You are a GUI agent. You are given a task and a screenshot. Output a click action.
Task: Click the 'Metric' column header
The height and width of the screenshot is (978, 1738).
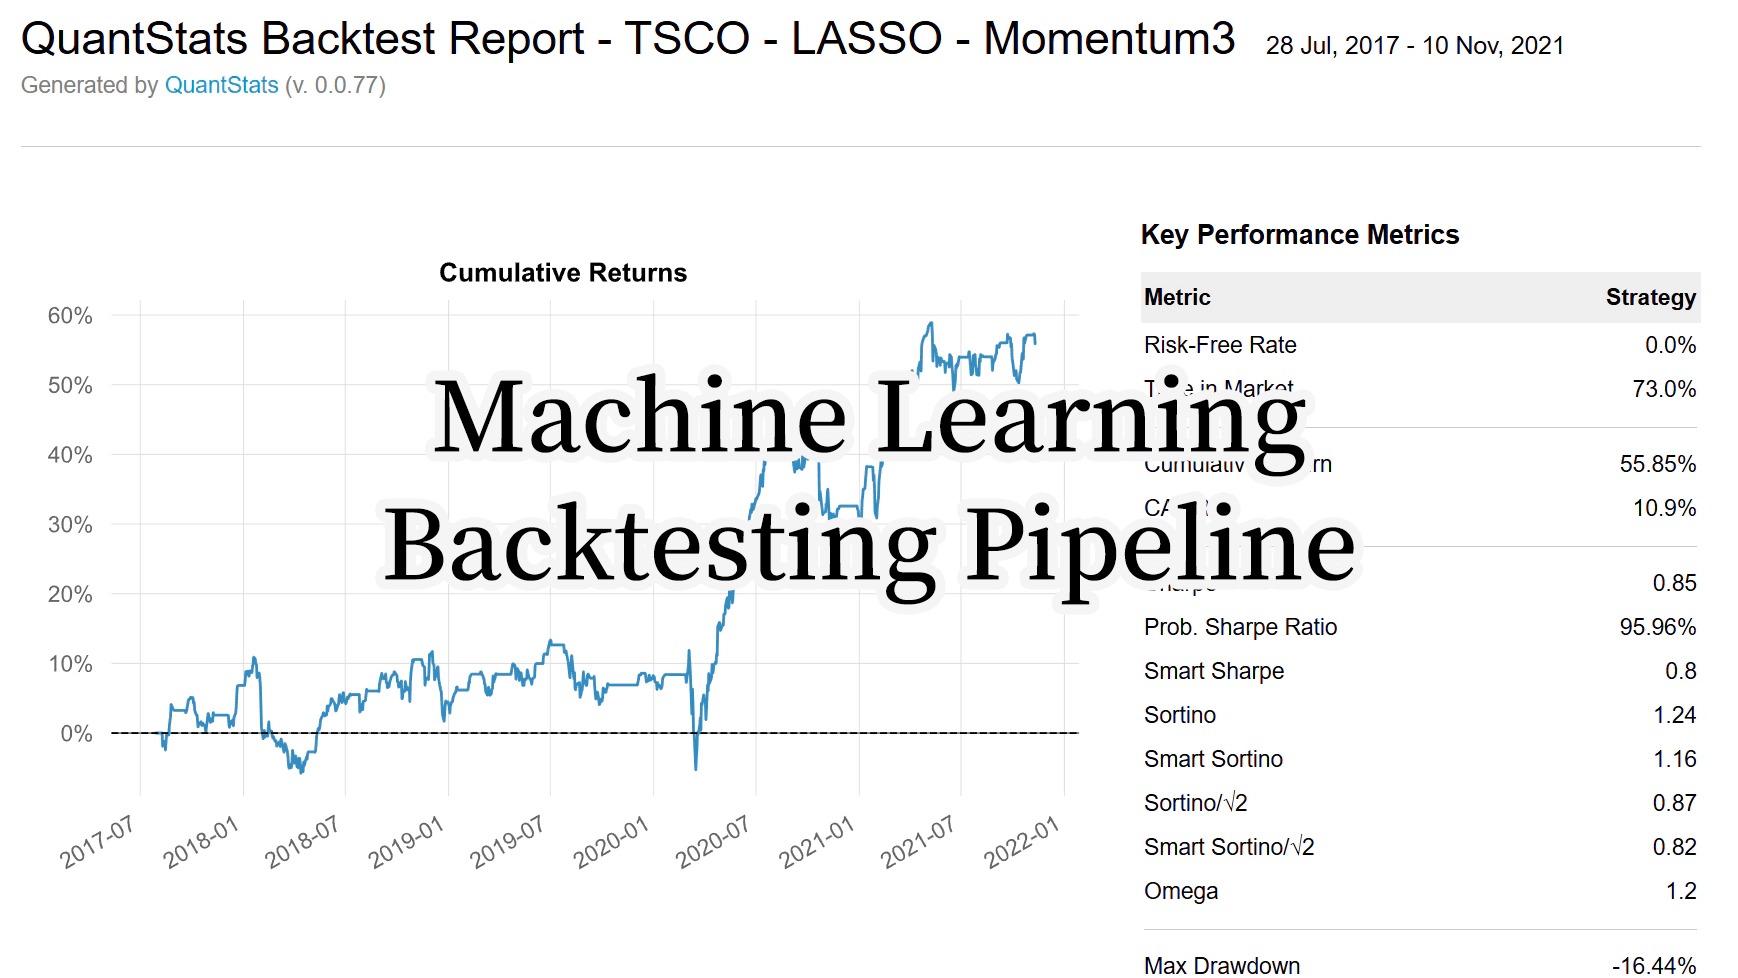tap(1177, 297)
